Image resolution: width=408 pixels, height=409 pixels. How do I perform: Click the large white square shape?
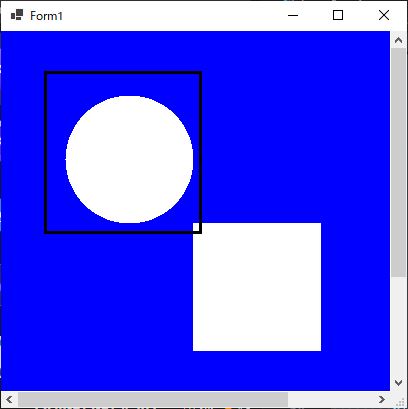pos(257,287)
